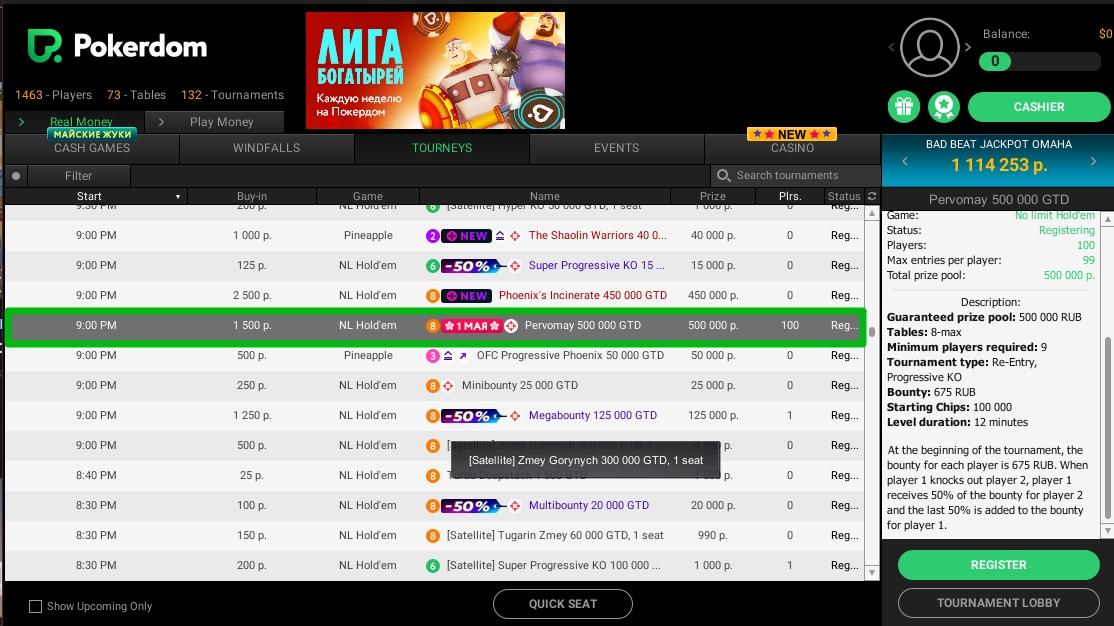
Task: Open the Лига Богатырей promo banner
Action: (436, 70)
